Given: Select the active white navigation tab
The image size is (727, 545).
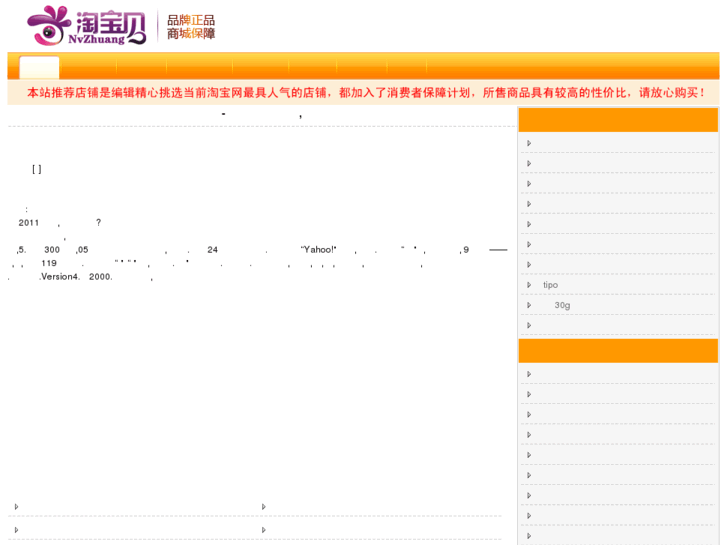Looking at the screenshot, I should click(x=39, y=68).
